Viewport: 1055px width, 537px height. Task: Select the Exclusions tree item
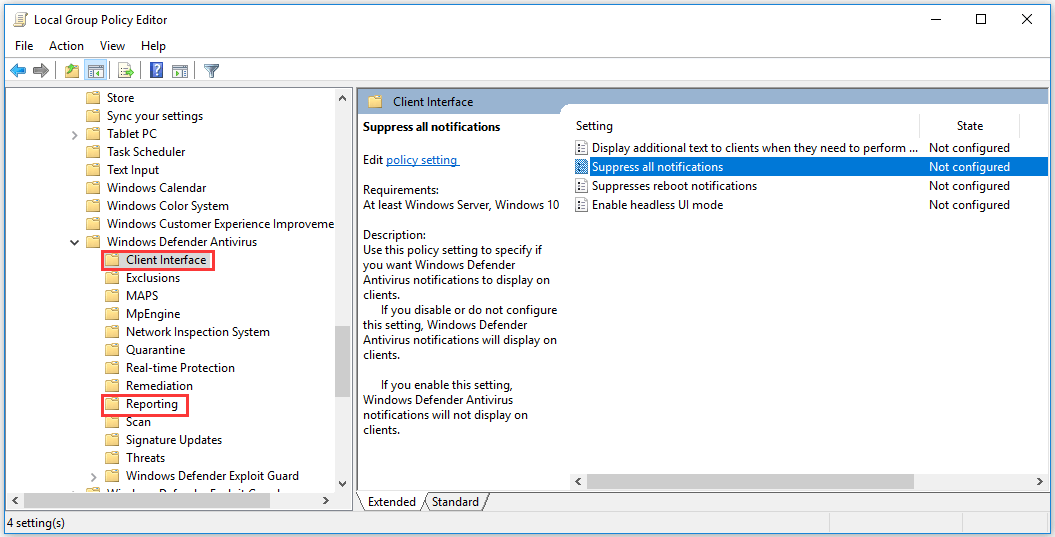point(153,277)
